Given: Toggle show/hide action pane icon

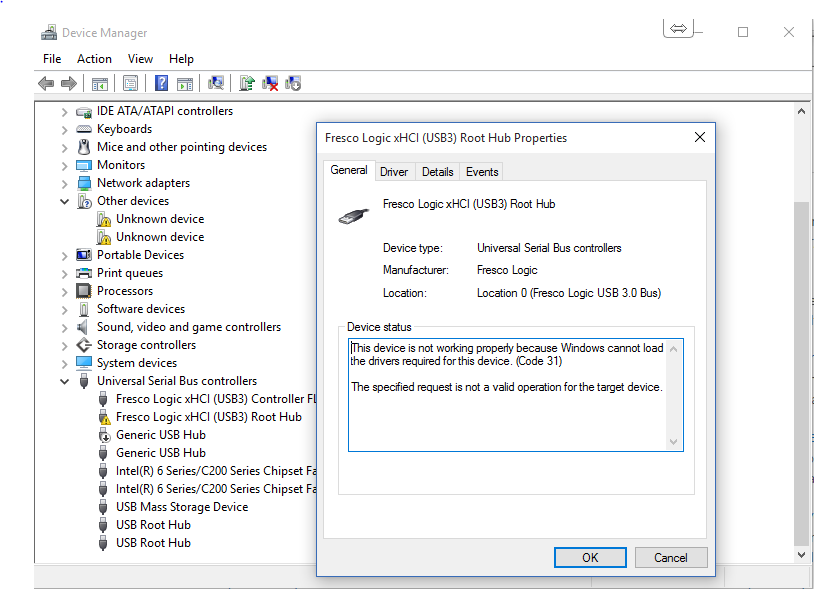Looking at the screenshot, I should [x=185, y=83].
